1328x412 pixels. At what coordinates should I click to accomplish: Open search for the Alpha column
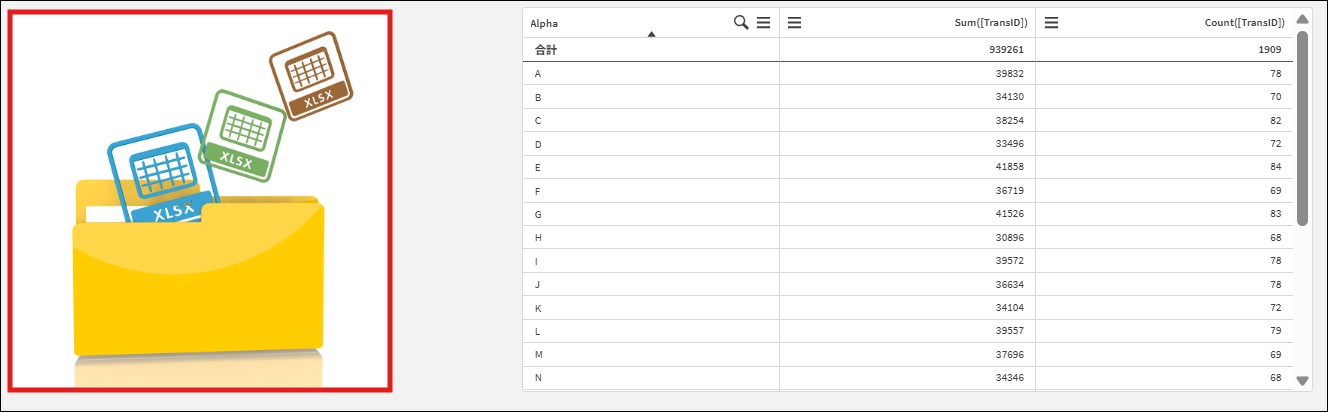pyautogui.click(x=741, y=22)
